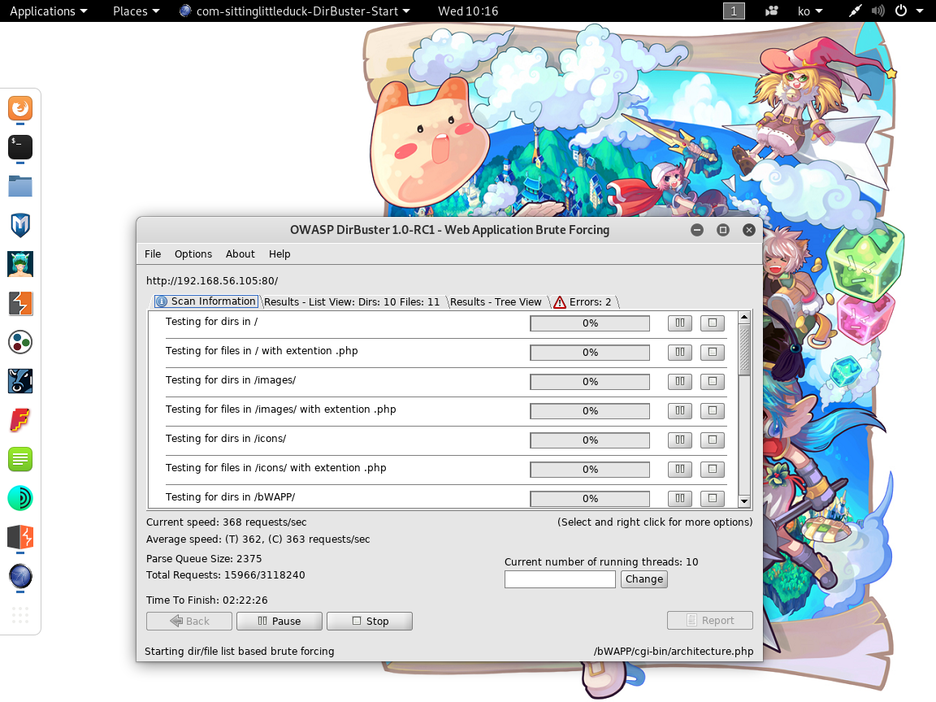This screenshot has height=702, width=936.
Task: Open the Applications menu
Action: (48, 11)
